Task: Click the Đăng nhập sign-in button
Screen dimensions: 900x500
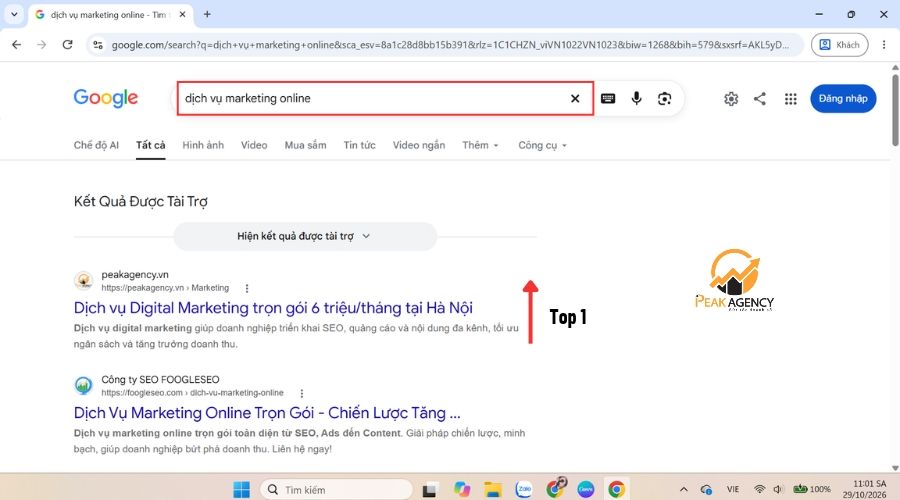Action: click(x=843, y=99)
